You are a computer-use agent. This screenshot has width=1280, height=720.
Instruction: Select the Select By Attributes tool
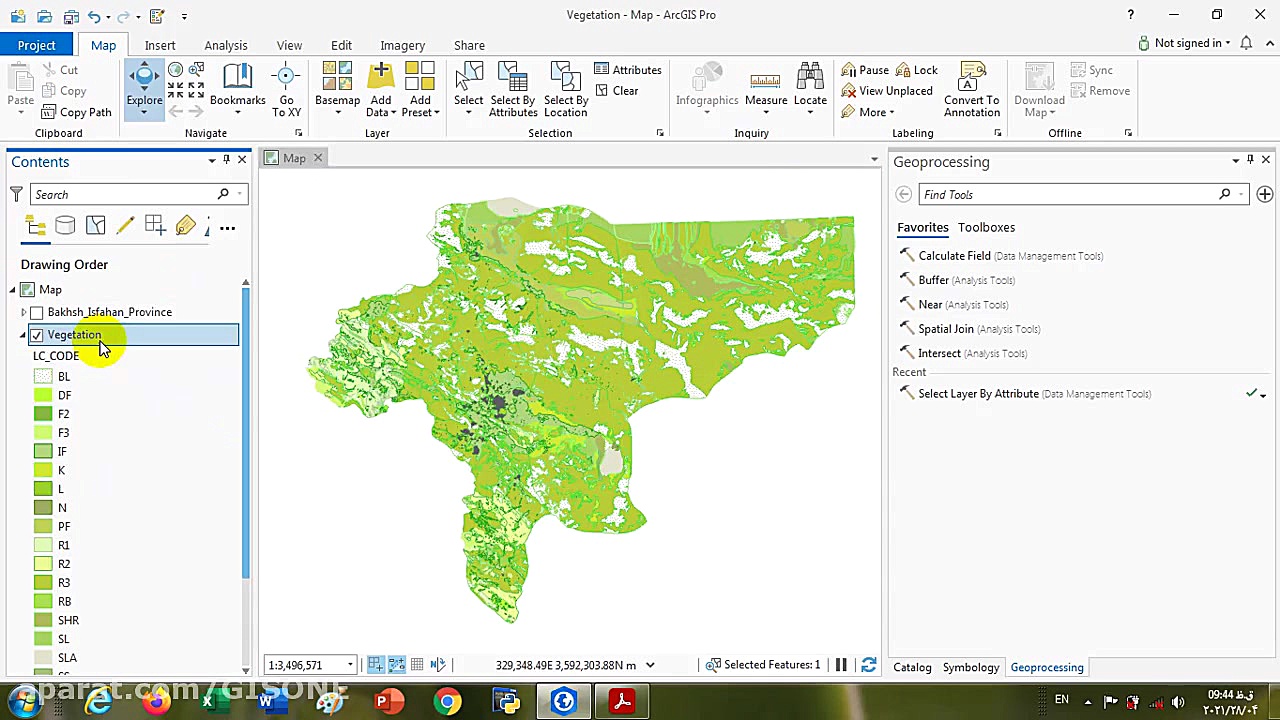(512, 90)
